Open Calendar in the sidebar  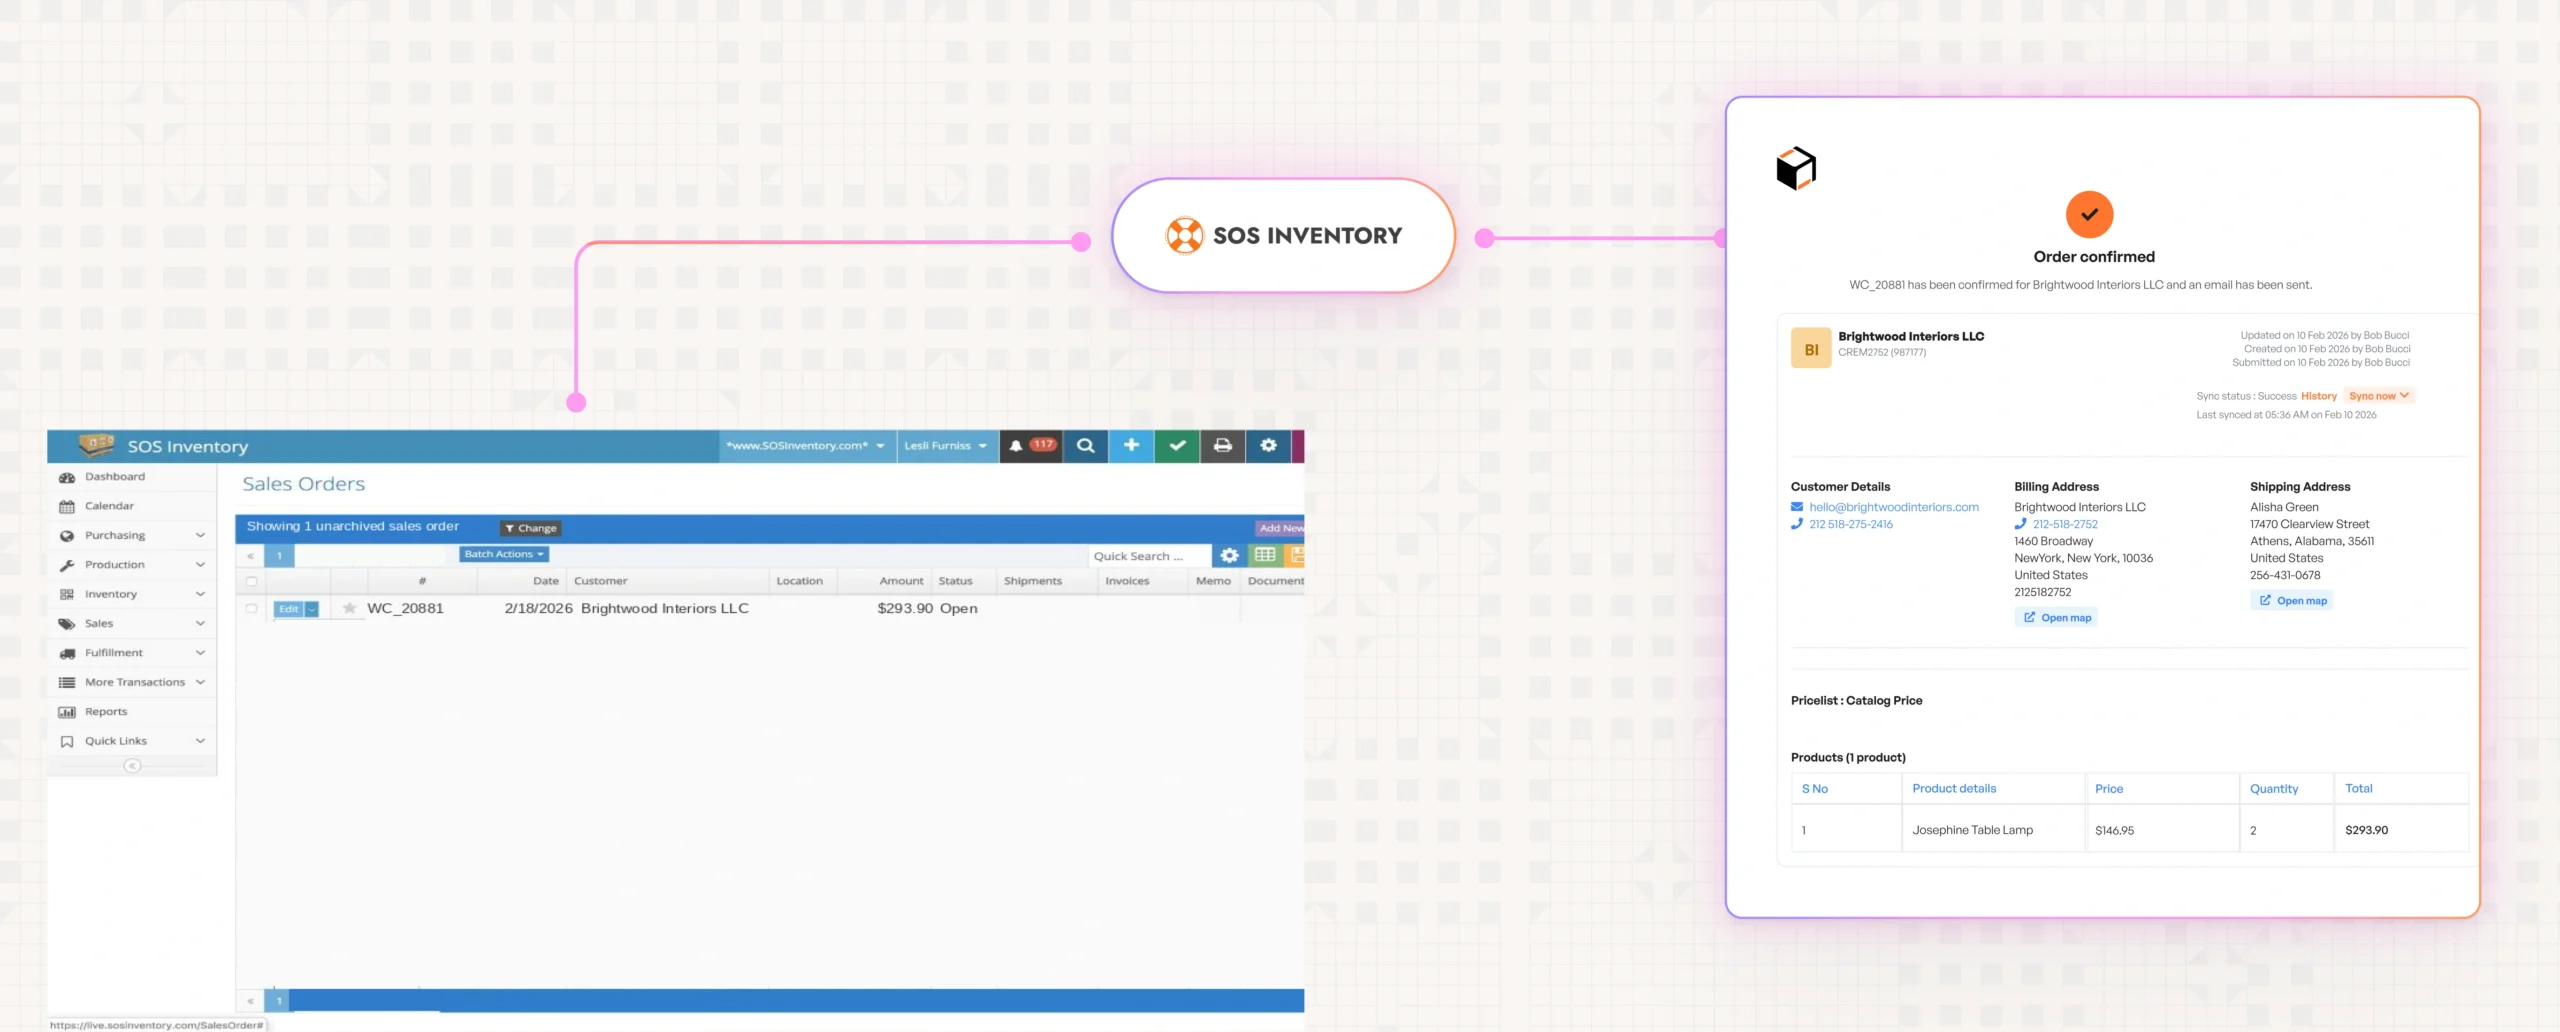109,506
